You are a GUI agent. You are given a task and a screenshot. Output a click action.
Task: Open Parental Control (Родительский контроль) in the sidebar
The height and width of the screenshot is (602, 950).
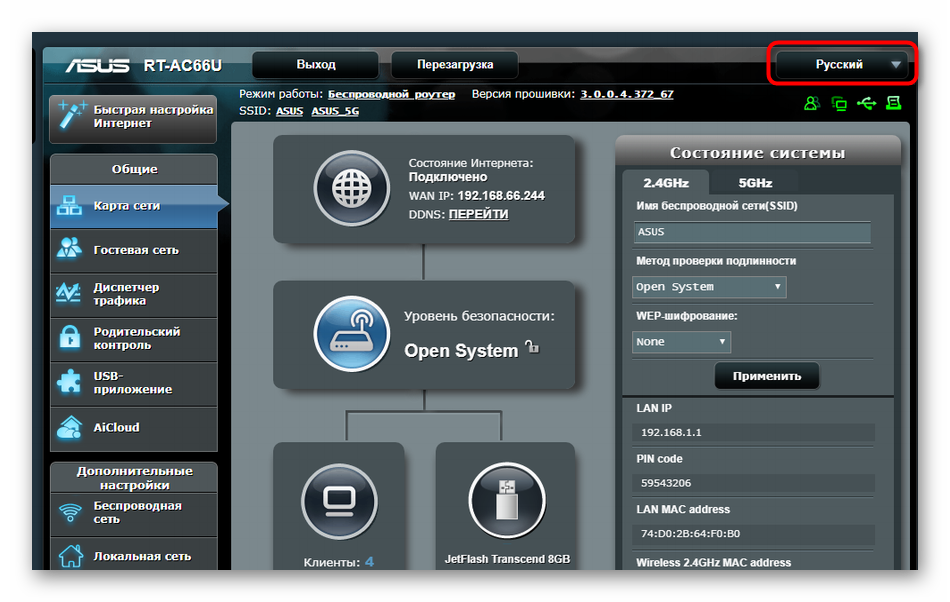[x=134, y=338]
